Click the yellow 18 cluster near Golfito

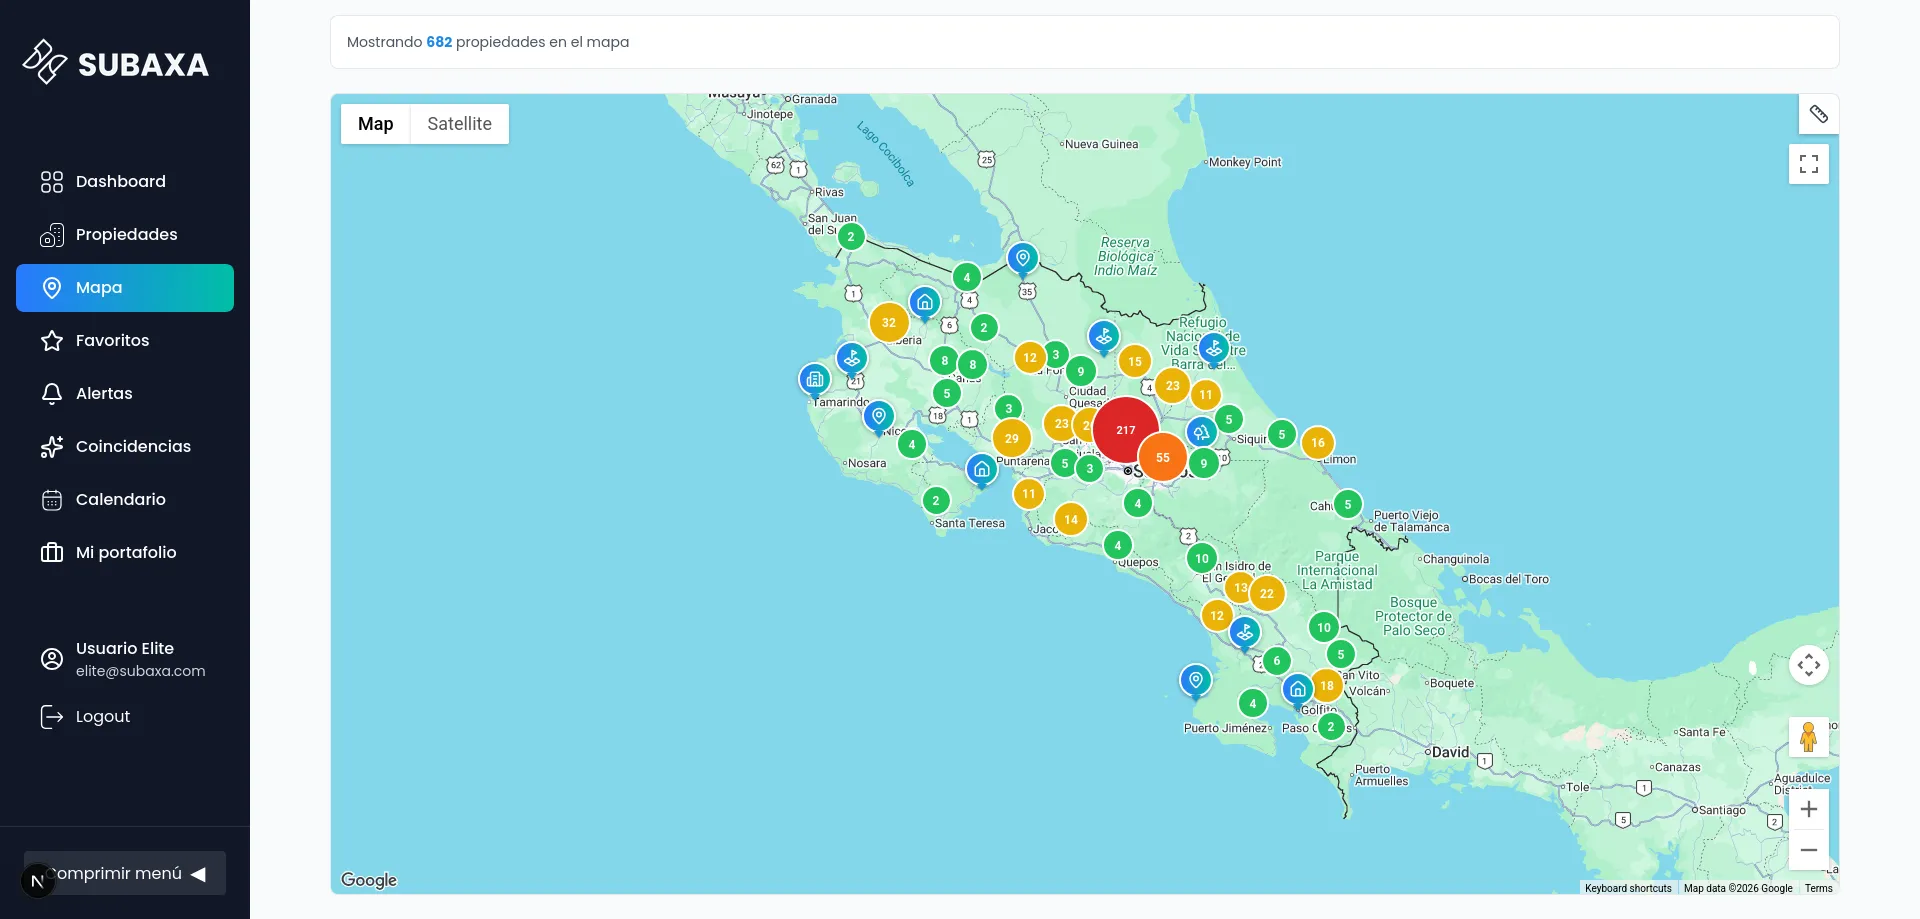(1327, 686)
